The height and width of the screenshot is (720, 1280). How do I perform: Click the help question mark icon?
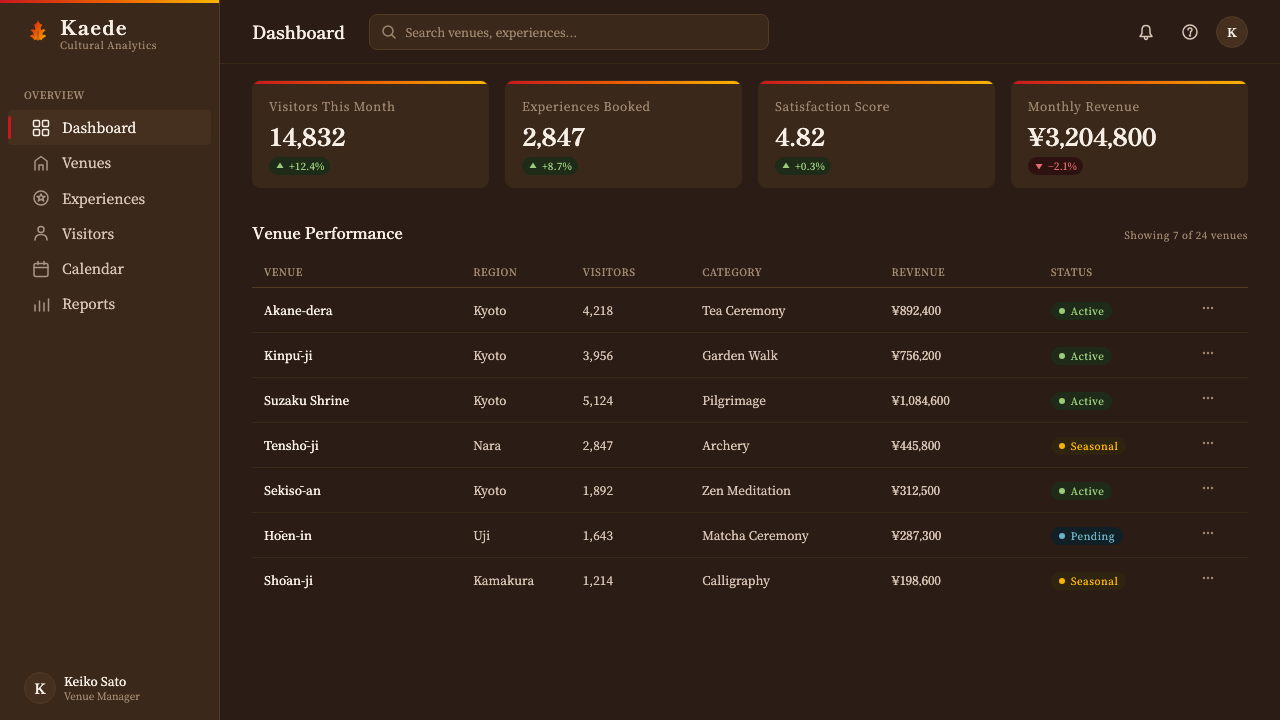[1190, 32]
